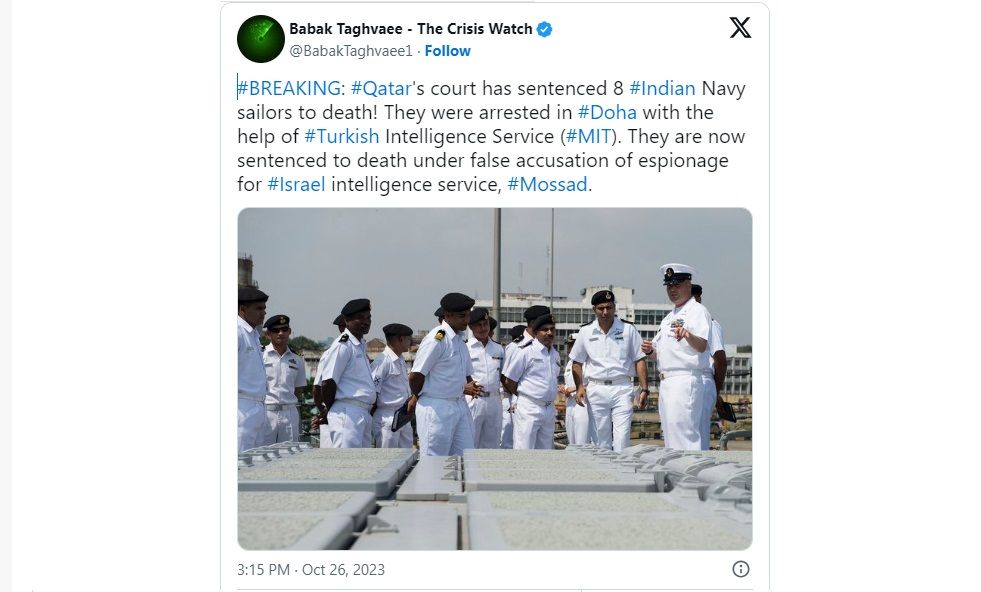Image resolution: width=981 pixels, height=592 pixels.
Task: Open the radar profile avatar
Action: pyautogui.click(x=261, y=39)
